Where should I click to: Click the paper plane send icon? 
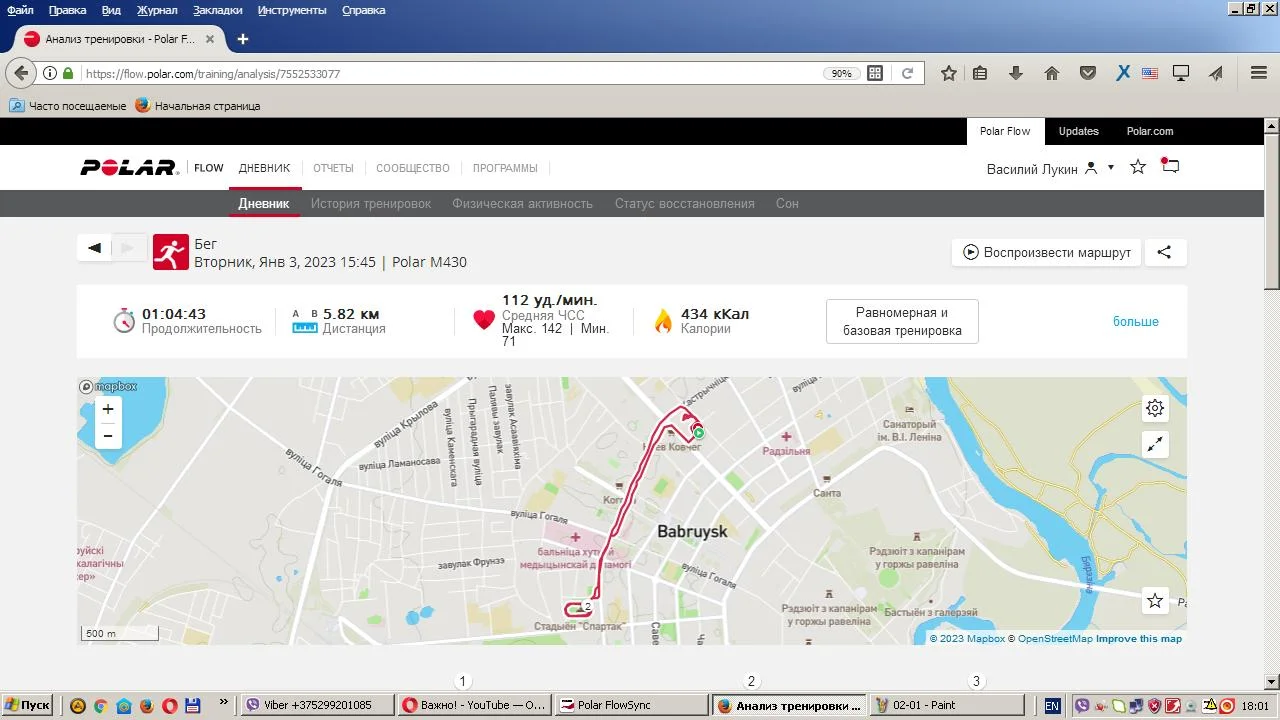point(1216,73)
